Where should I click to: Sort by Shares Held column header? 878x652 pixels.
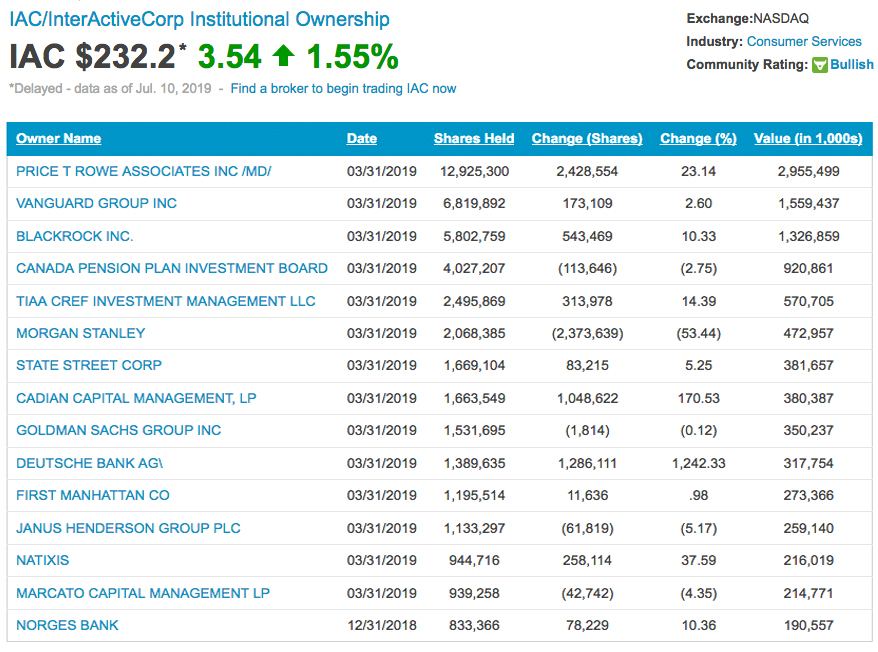coord(474,138)
